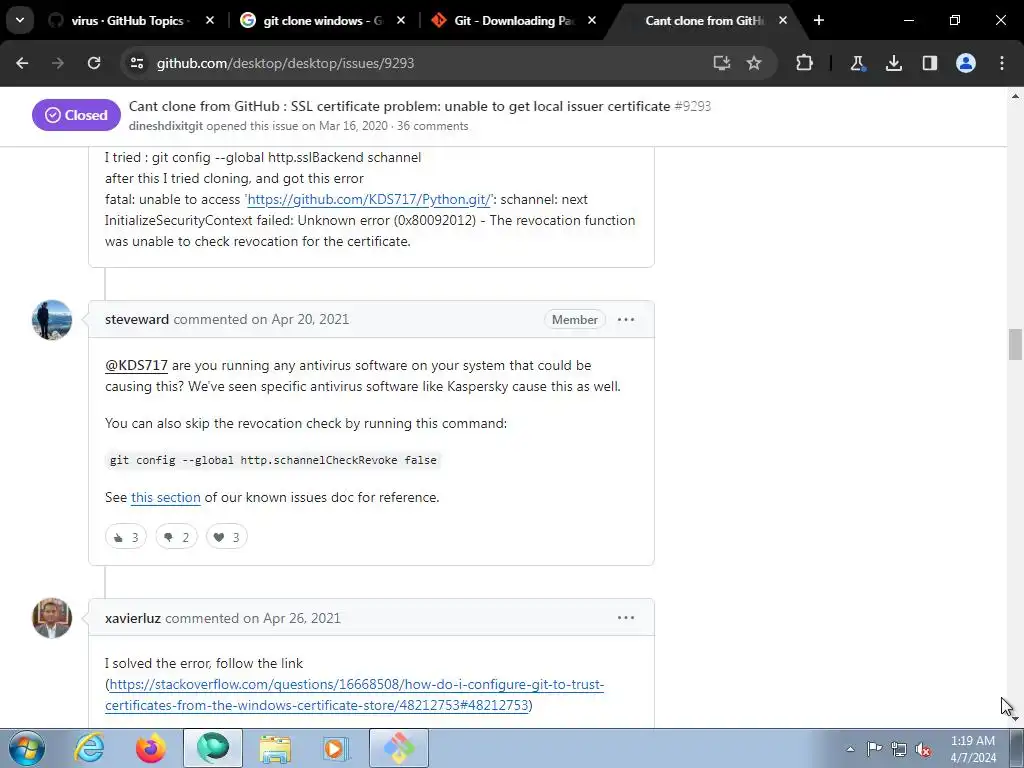Click the Closed issue status badge
Screen dimensions: 1024x768
pos(76,115)
